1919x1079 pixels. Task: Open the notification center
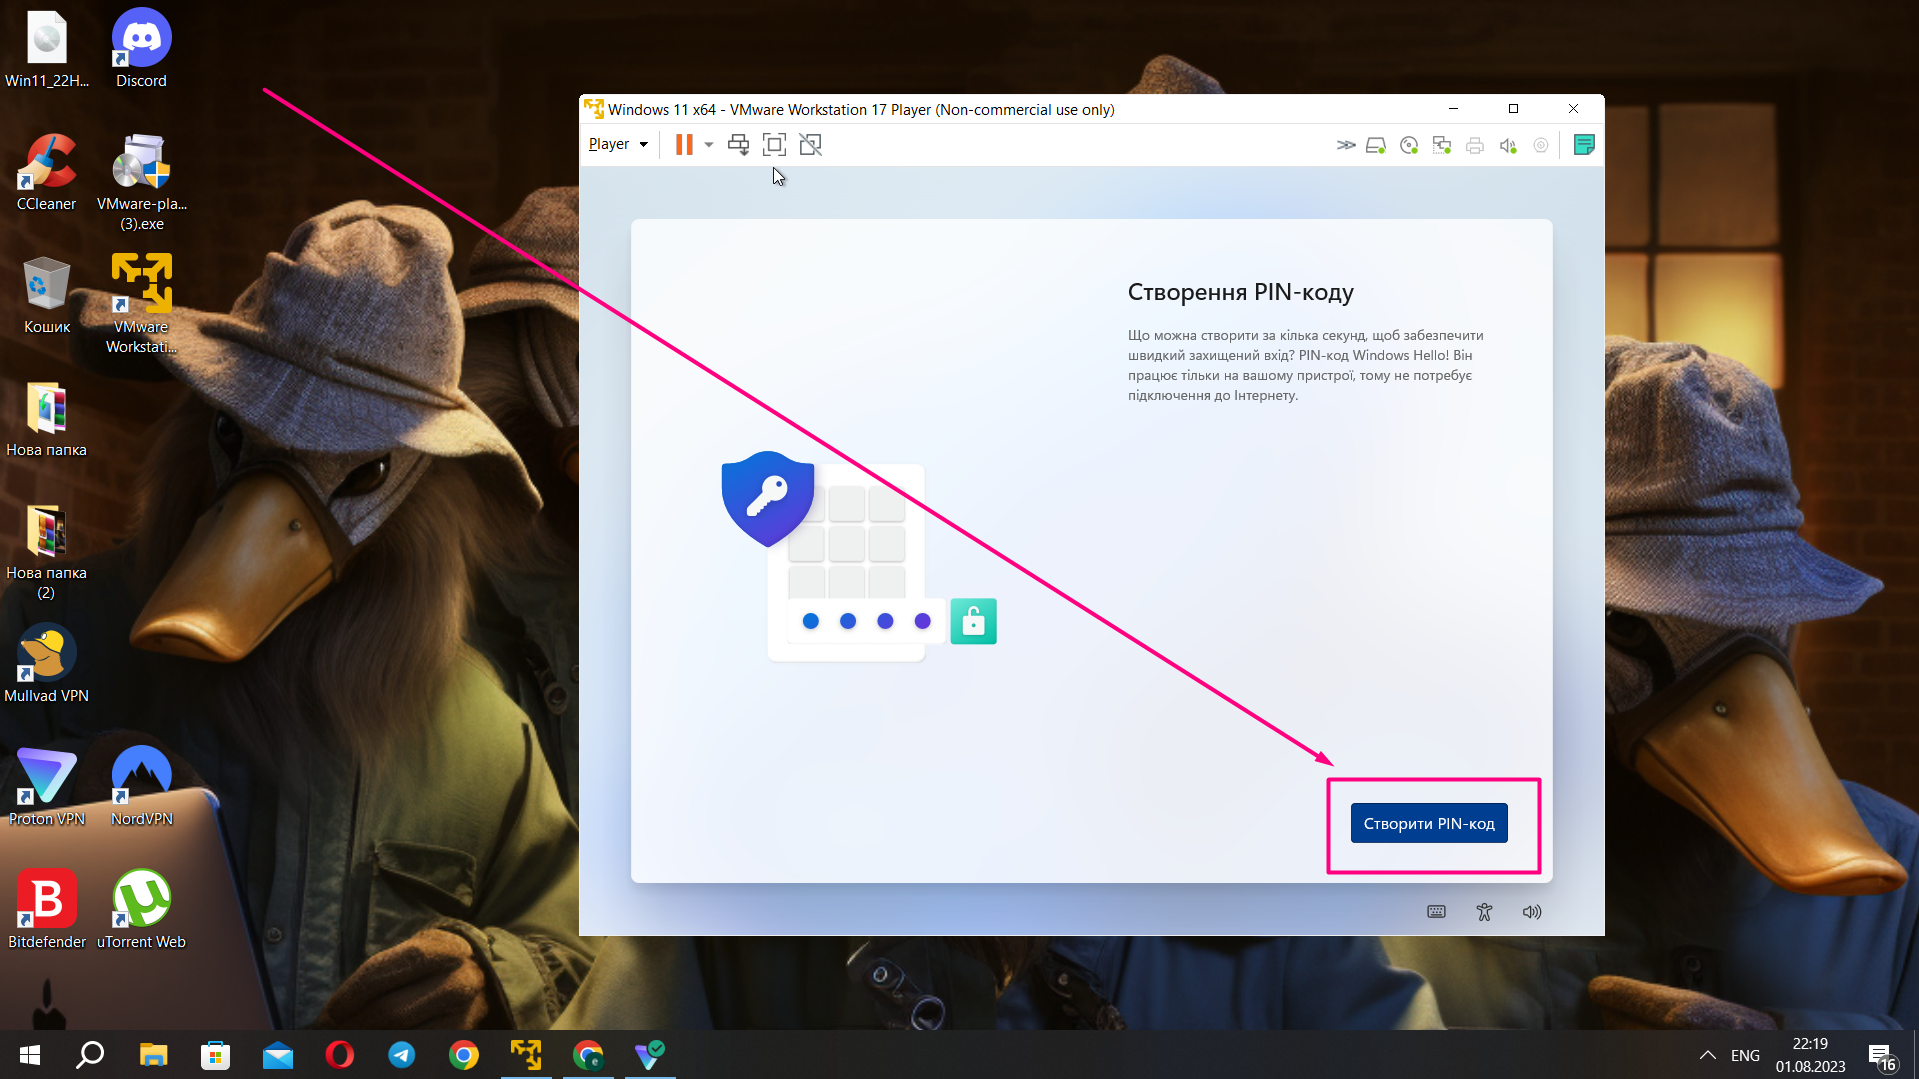[1881, 1055]
